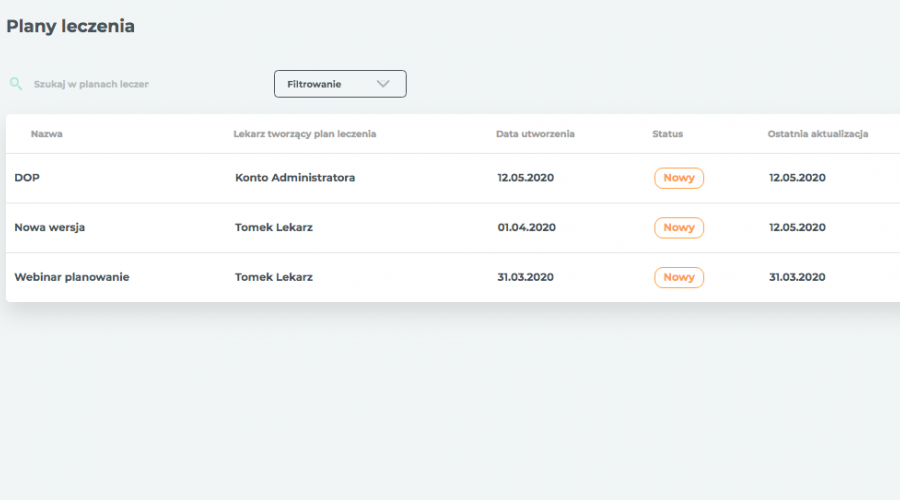This screenshot has height=500, width=900.
Task: Select Konto Administratora doctor cell
Action: [295, 178]
